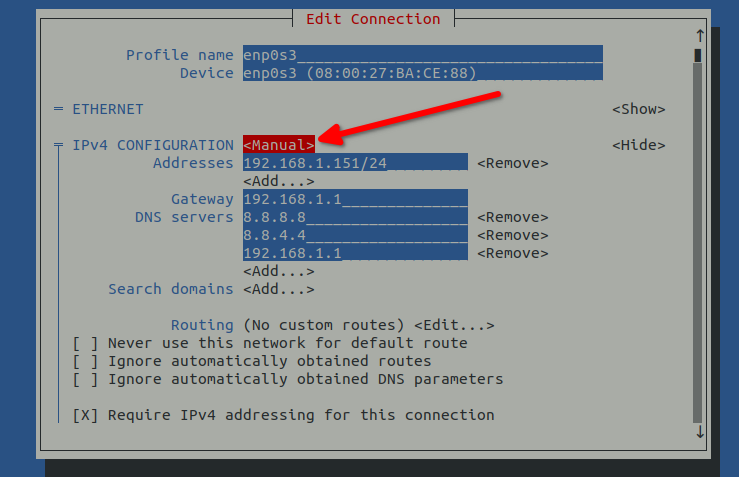Image resolution: width=739 pixels, height=477 pixels.
Task: Add another DNS server entry
Action: tap(278, 271)
